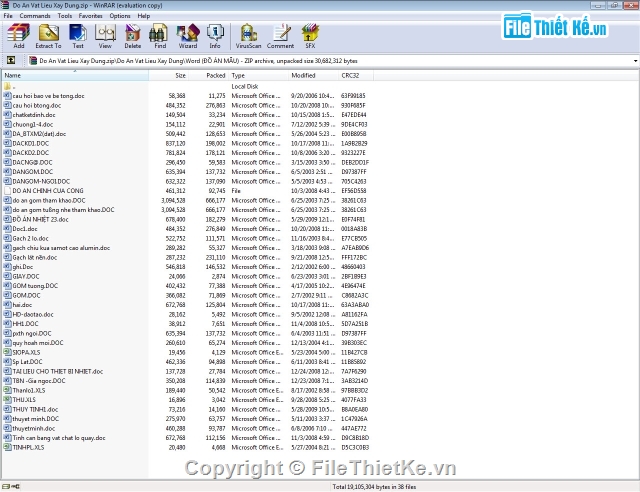
Task: Click icon of chuong1-4.doc file
Action: 7,124
